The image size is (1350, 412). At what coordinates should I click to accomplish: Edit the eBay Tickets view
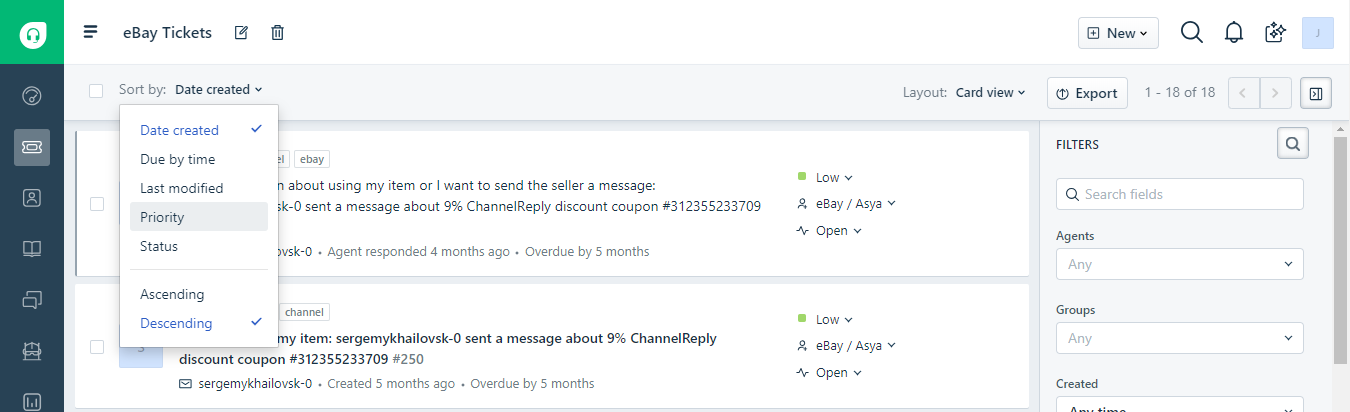click(241, 33)
